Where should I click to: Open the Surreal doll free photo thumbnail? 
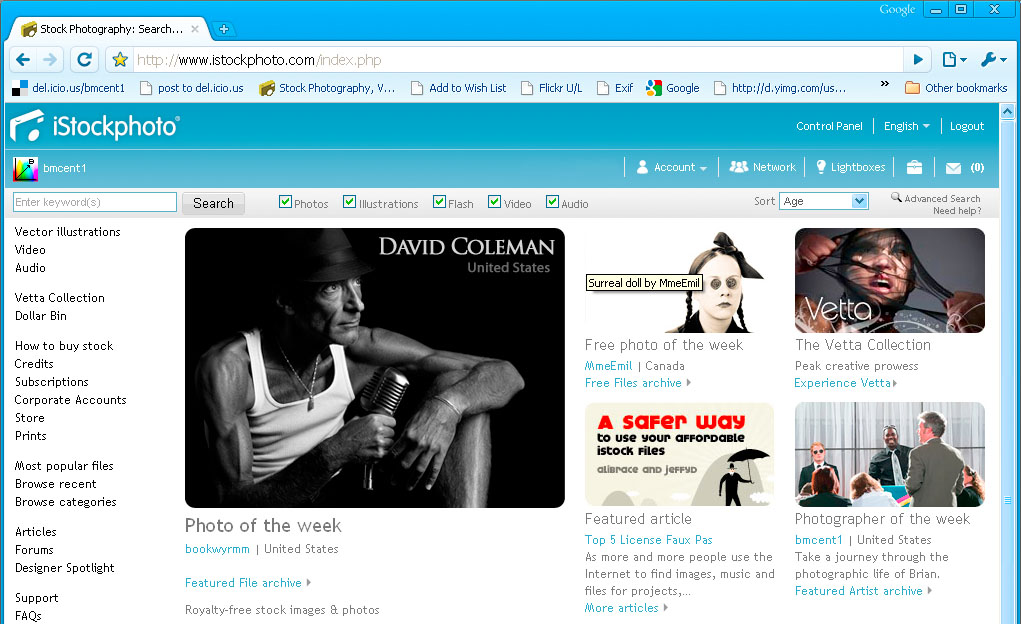point(679,280)
